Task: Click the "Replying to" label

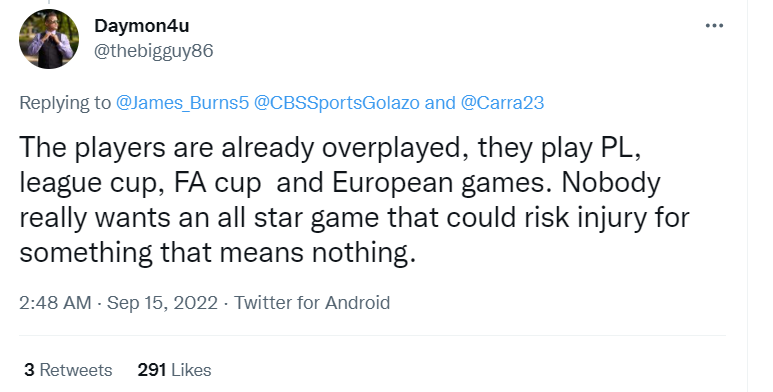Action: 65,103
